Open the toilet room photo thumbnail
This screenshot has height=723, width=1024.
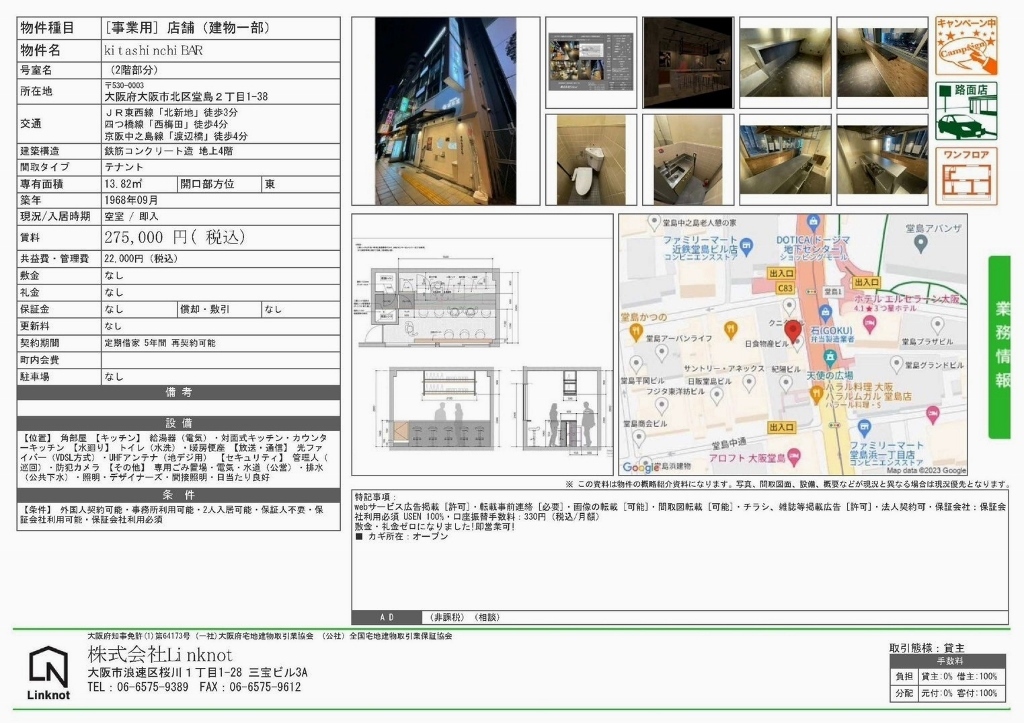(x=591, y=160)
